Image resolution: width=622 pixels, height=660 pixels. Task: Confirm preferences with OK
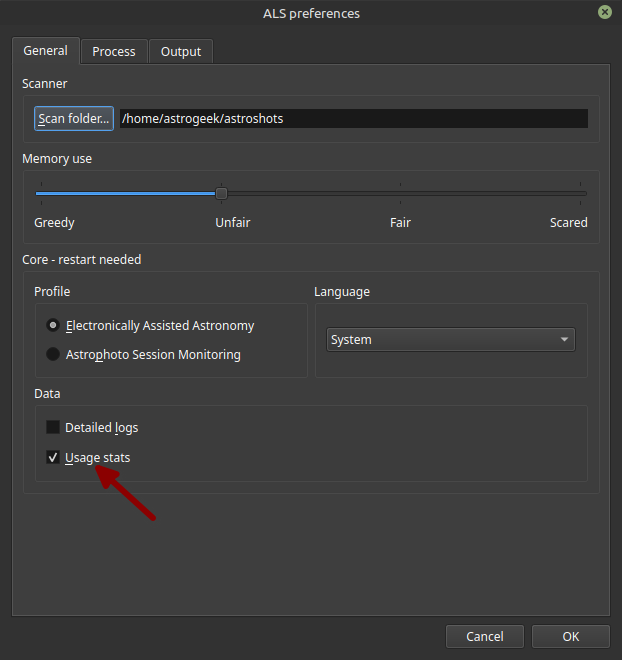click(x=571, y=636)
